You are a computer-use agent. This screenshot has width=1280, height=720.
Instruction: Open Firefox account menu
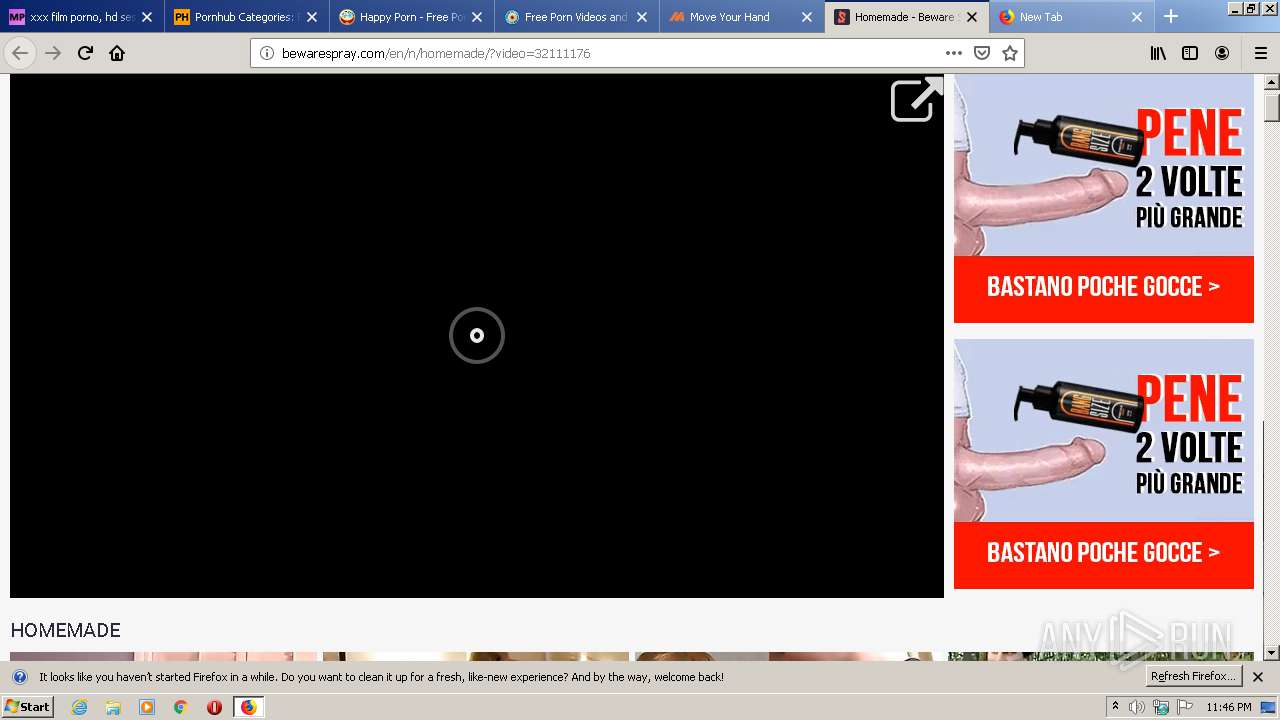(x=1222, y=53)
